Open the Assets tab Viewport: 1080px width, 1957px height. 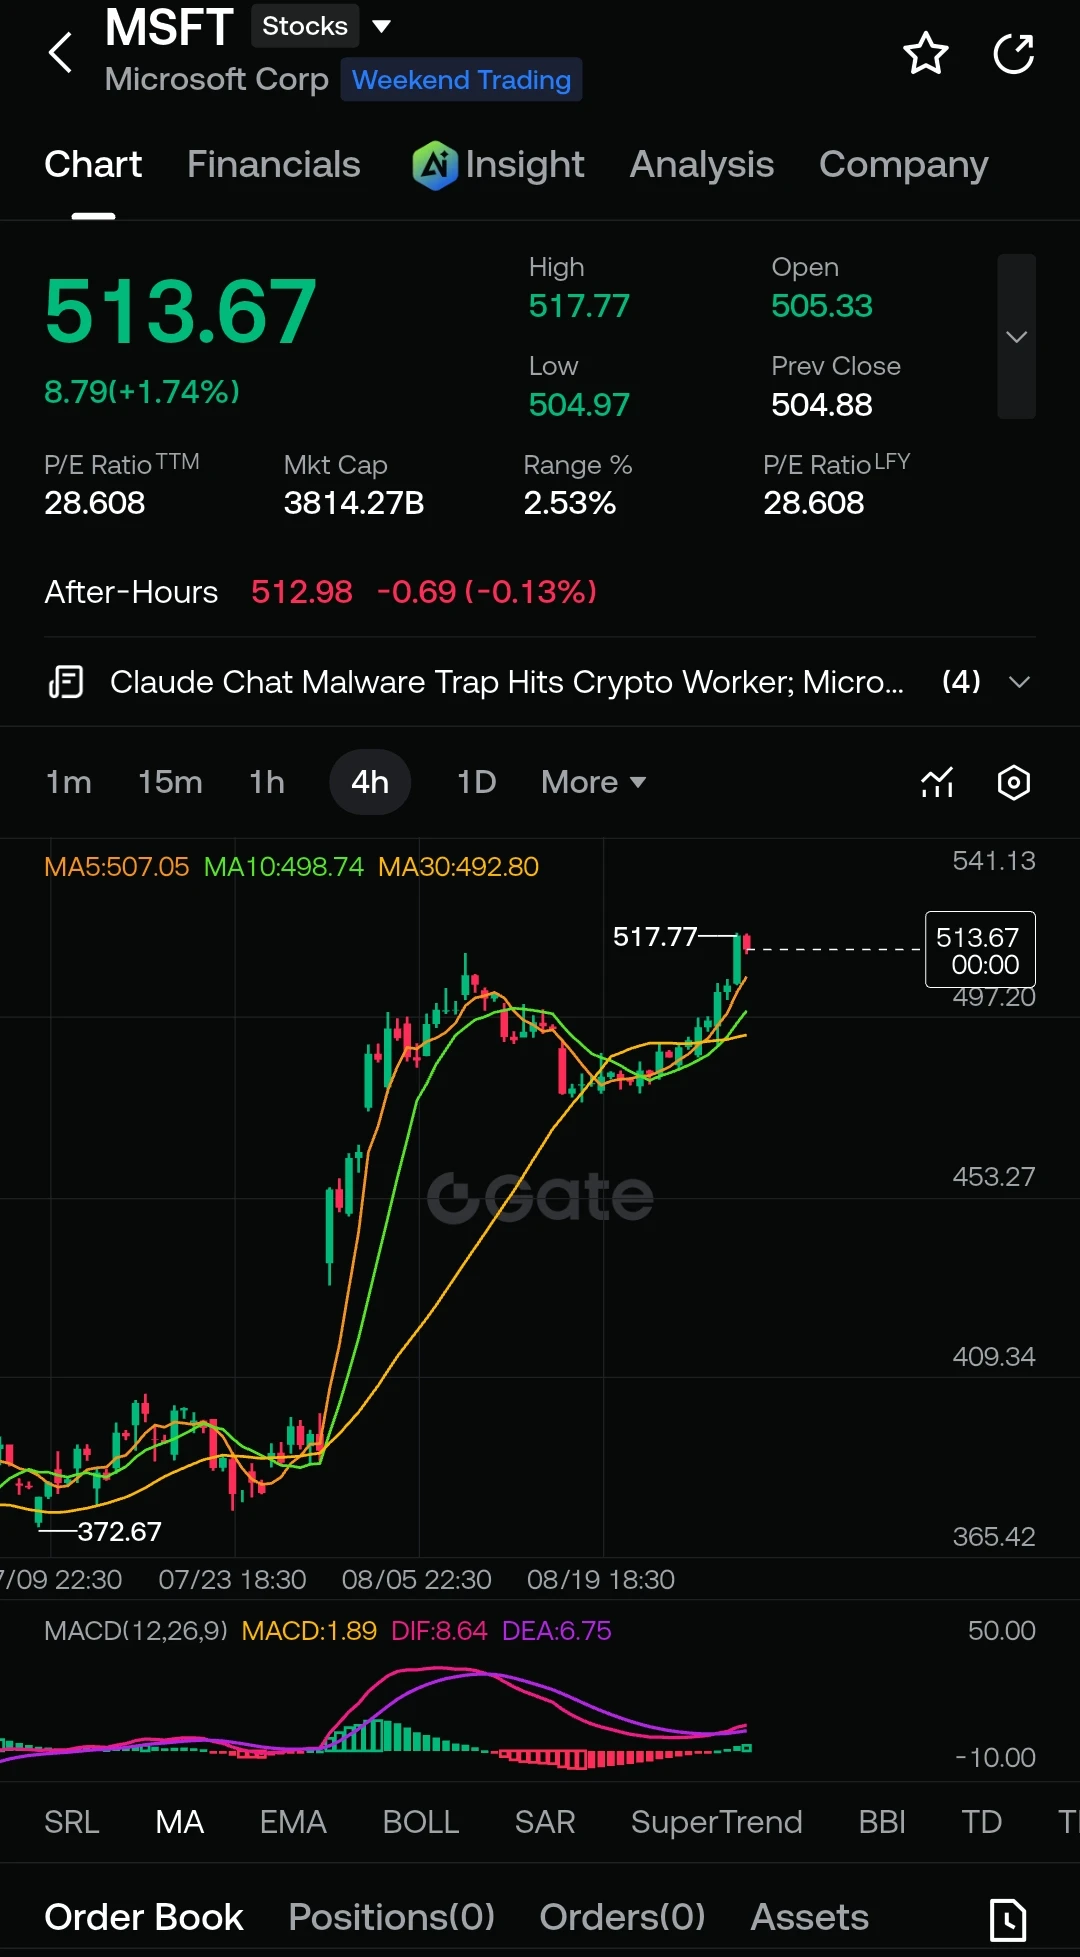tap(809, 1917)
